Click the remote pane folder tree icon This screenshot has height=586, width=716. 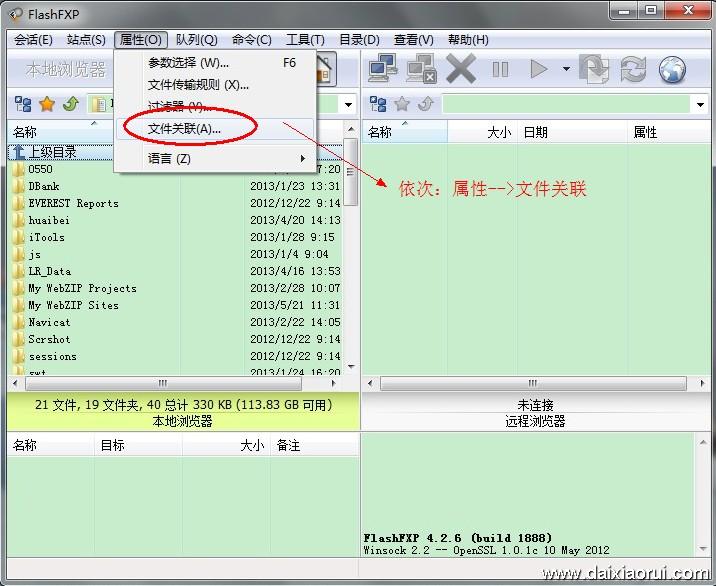click(378, 104)
